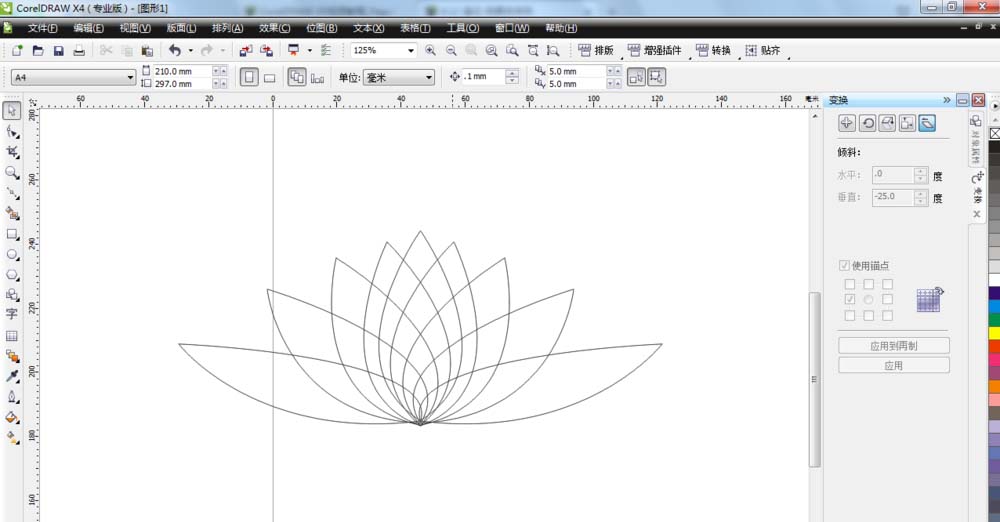Create a new document with the New icon
The image size is (1000, 522).
[x=17, y=50]
